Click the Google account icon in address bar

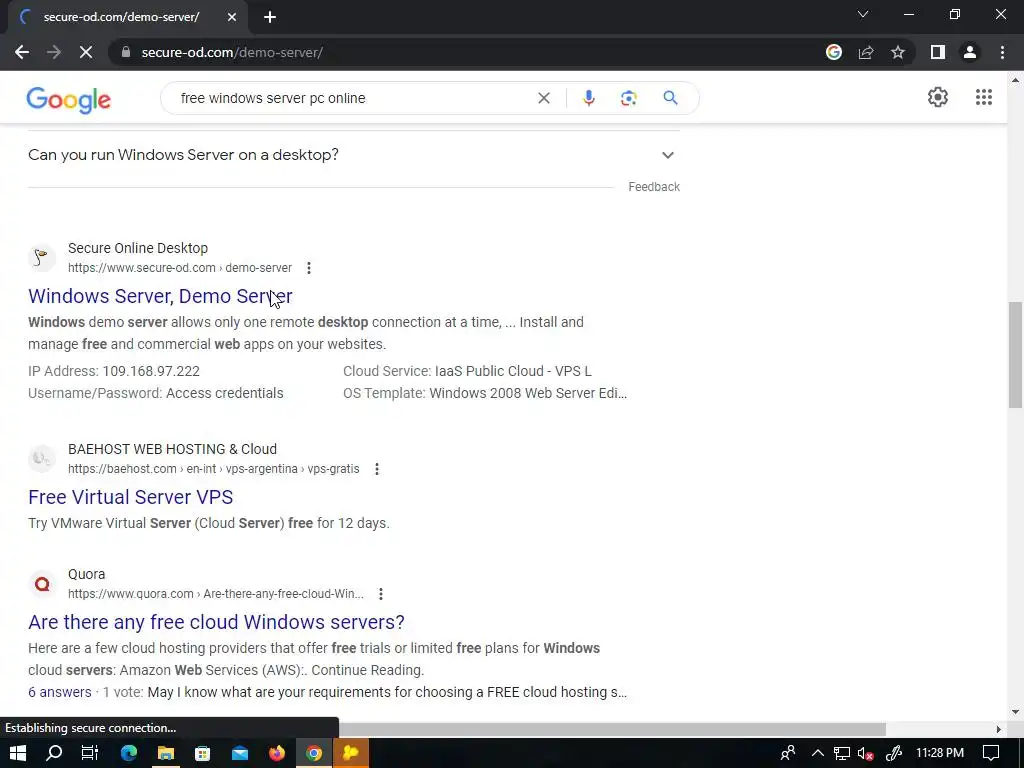[x=834, y=52]
